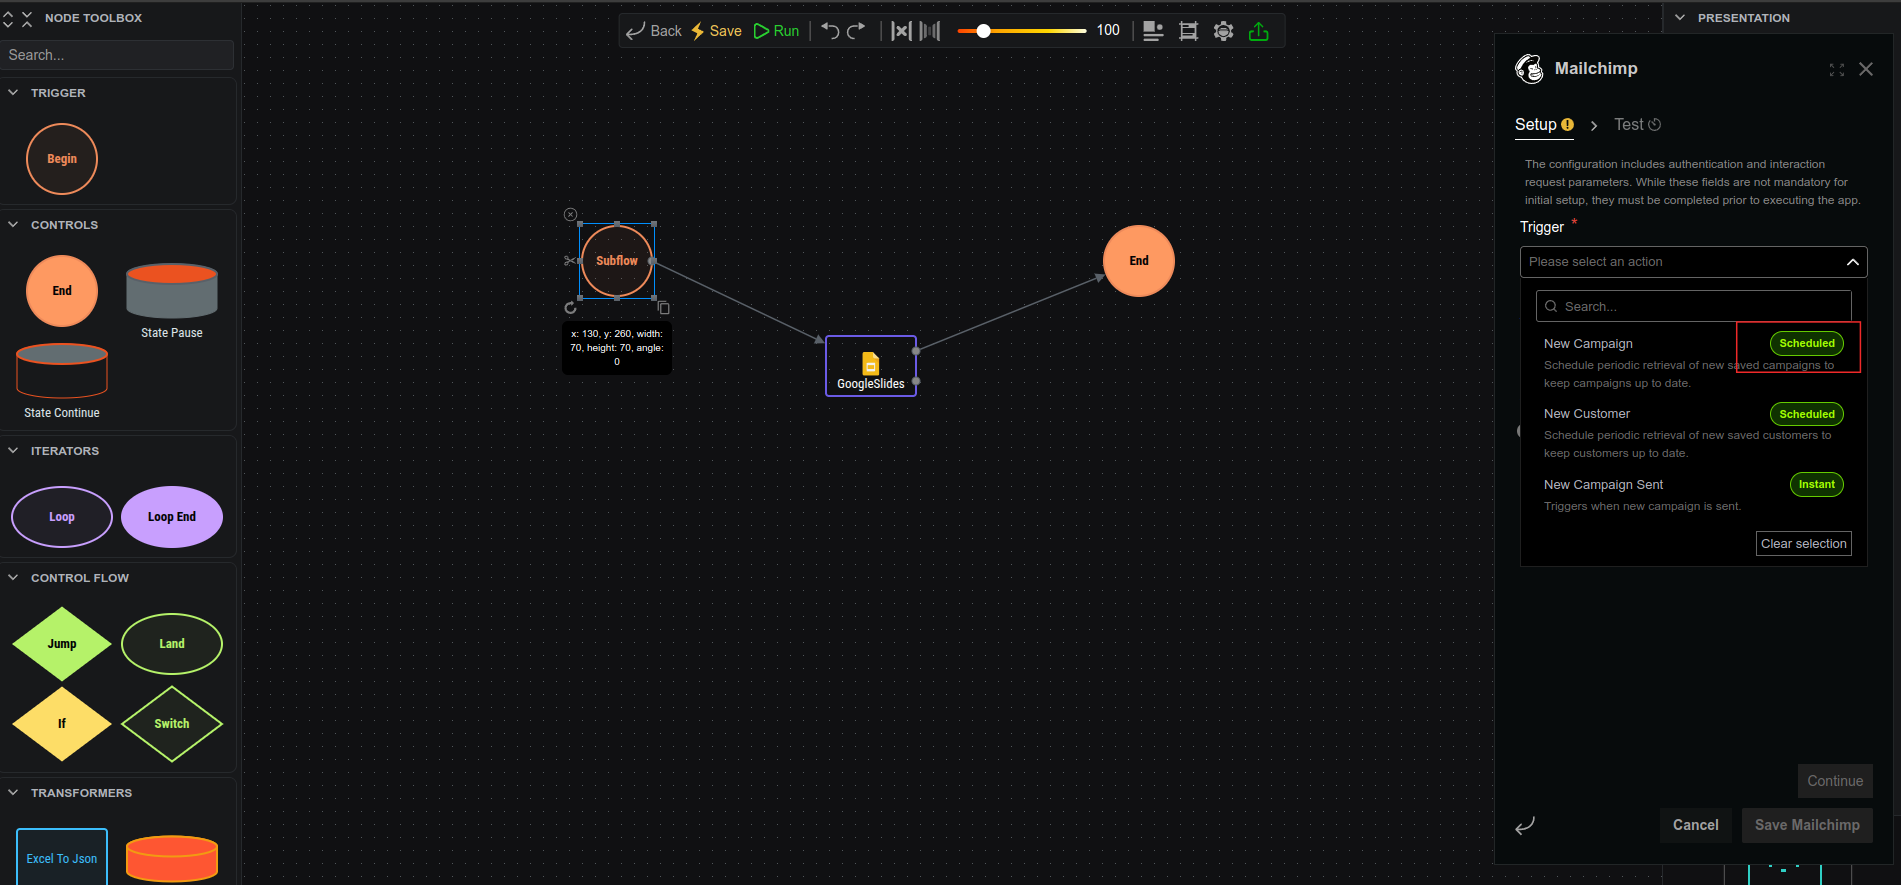Click the bars-with-X icon in the toolbar
This screenshot has height=885, width=1901.
point(901,31)
